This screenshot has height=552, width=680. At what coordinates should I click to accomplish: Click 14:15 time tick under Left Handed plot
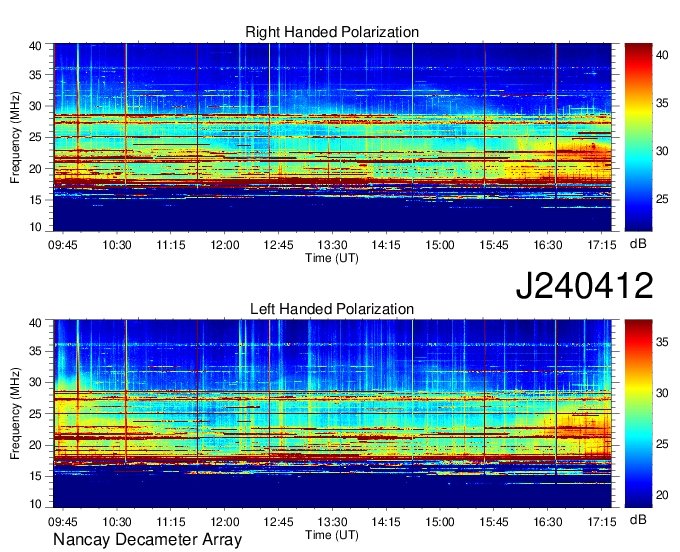pos(386,521)
